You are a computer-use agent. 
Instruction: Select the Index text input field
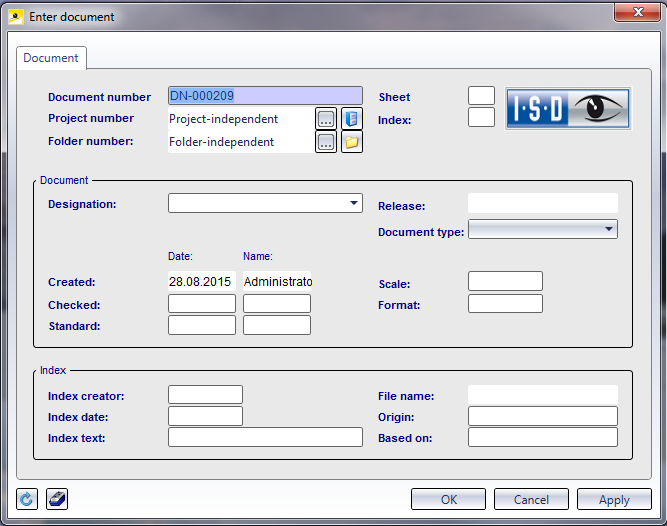[x=265, y=437]
